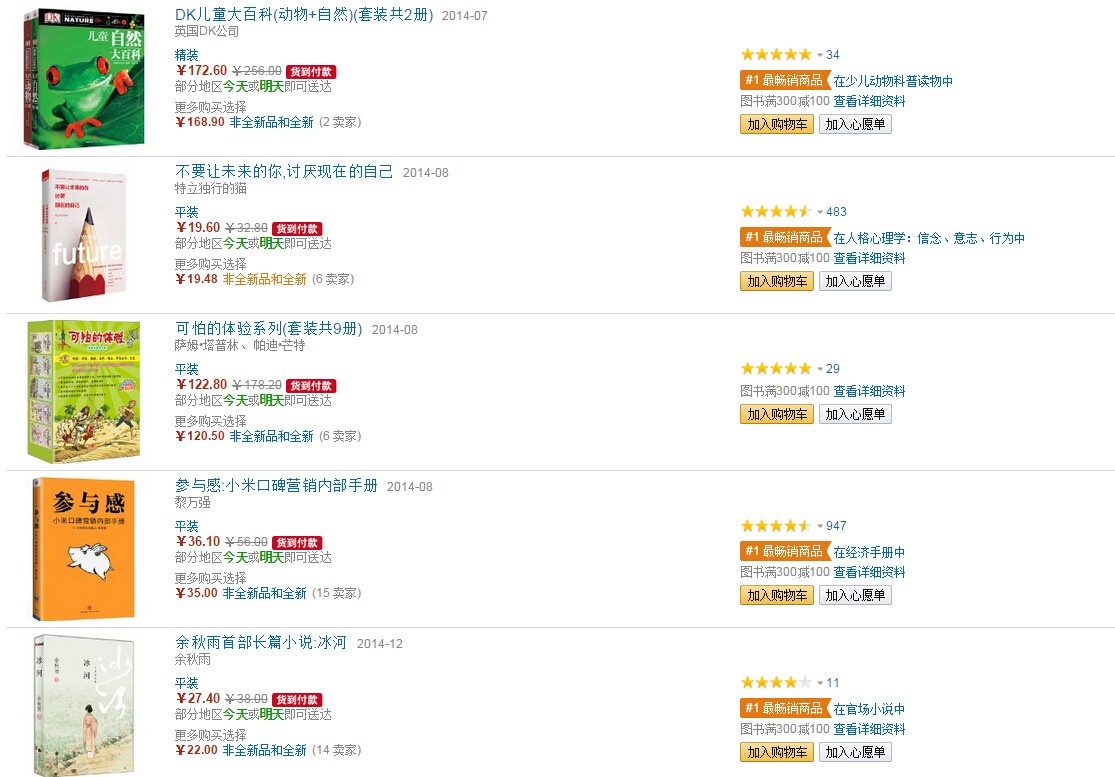Open 非全新品和全新 offers for 不要让未来的你
1115x777 pixels.
pyautogui.click(x=265, y=279)
